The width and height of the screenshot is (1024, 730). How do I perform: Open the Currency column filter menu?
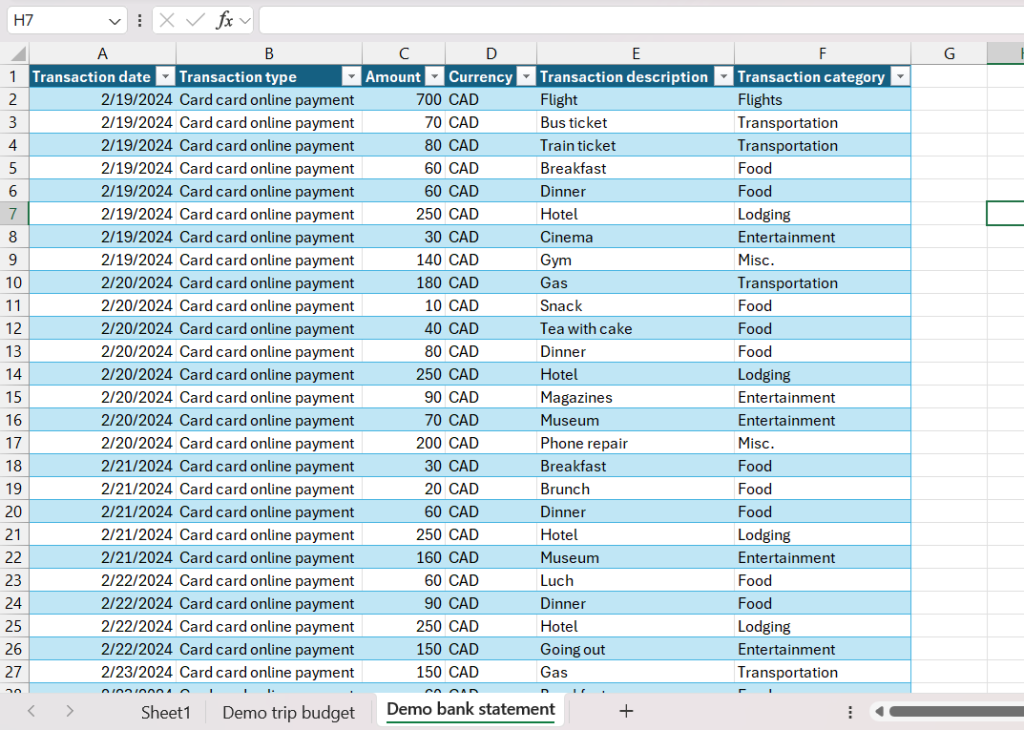(x=526, y=76)
